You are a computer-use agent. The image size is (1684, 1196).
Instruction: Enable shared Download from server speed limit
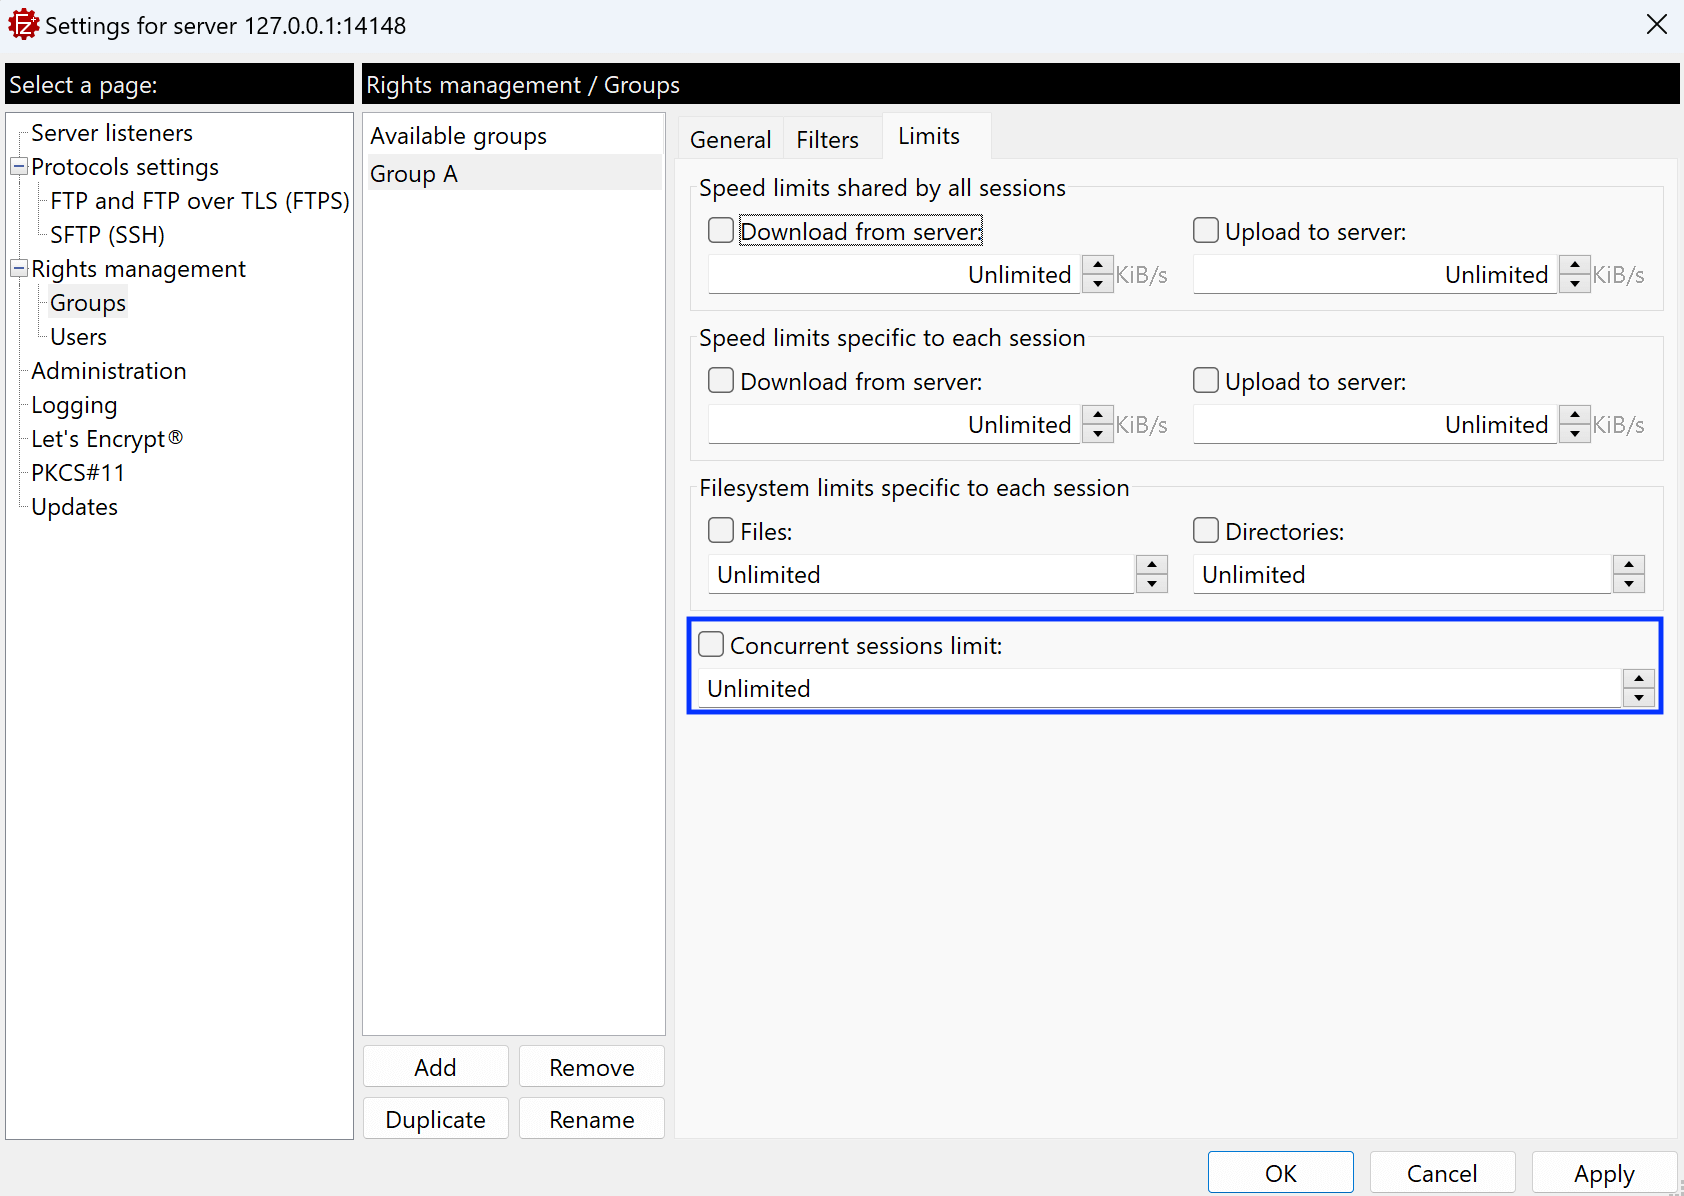[721, 231]
